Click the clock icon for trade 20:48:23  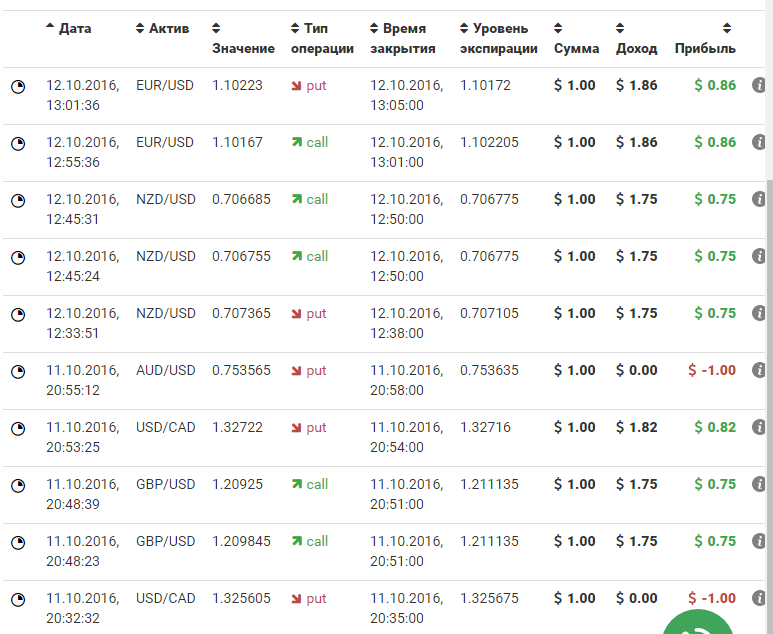18,543
